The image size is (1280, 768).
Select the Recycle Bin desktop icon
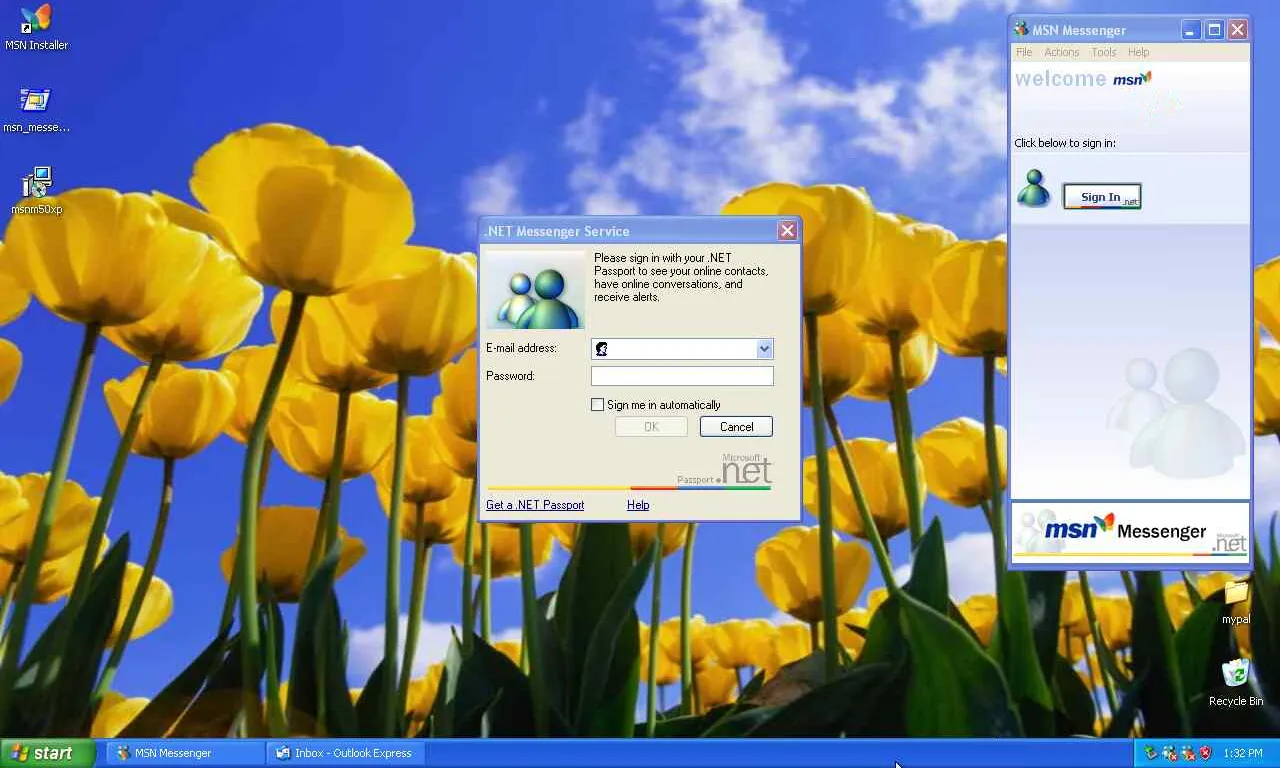pos(1236,683)
